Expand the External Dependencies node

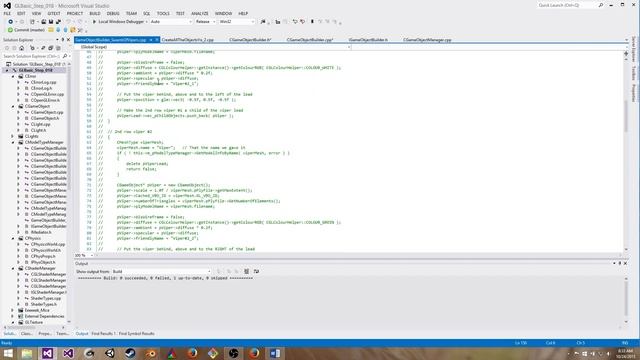[x=13, y=316]
